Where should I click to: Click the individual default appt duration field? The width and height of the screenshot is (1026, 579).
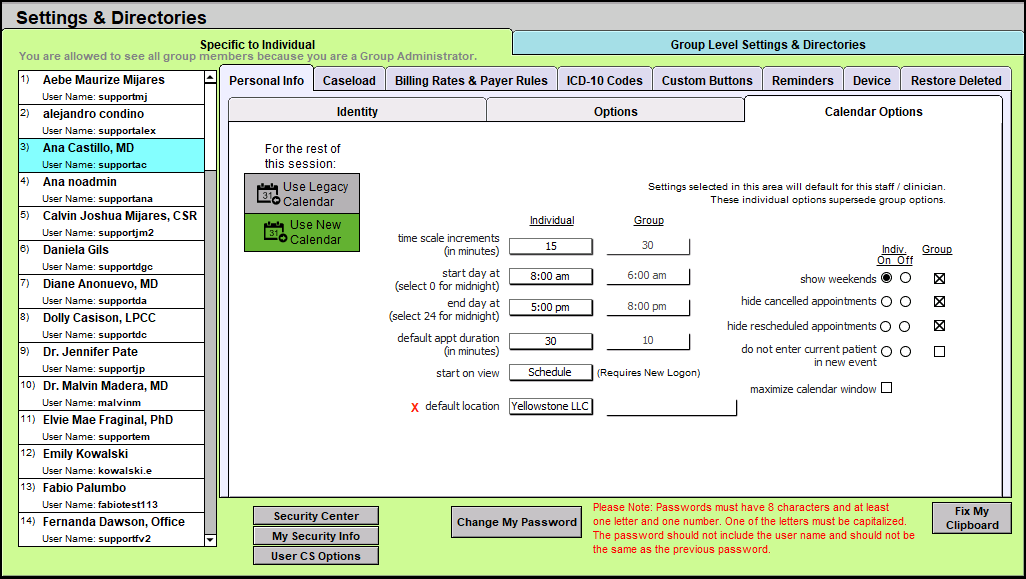click(x=550, y=341)
